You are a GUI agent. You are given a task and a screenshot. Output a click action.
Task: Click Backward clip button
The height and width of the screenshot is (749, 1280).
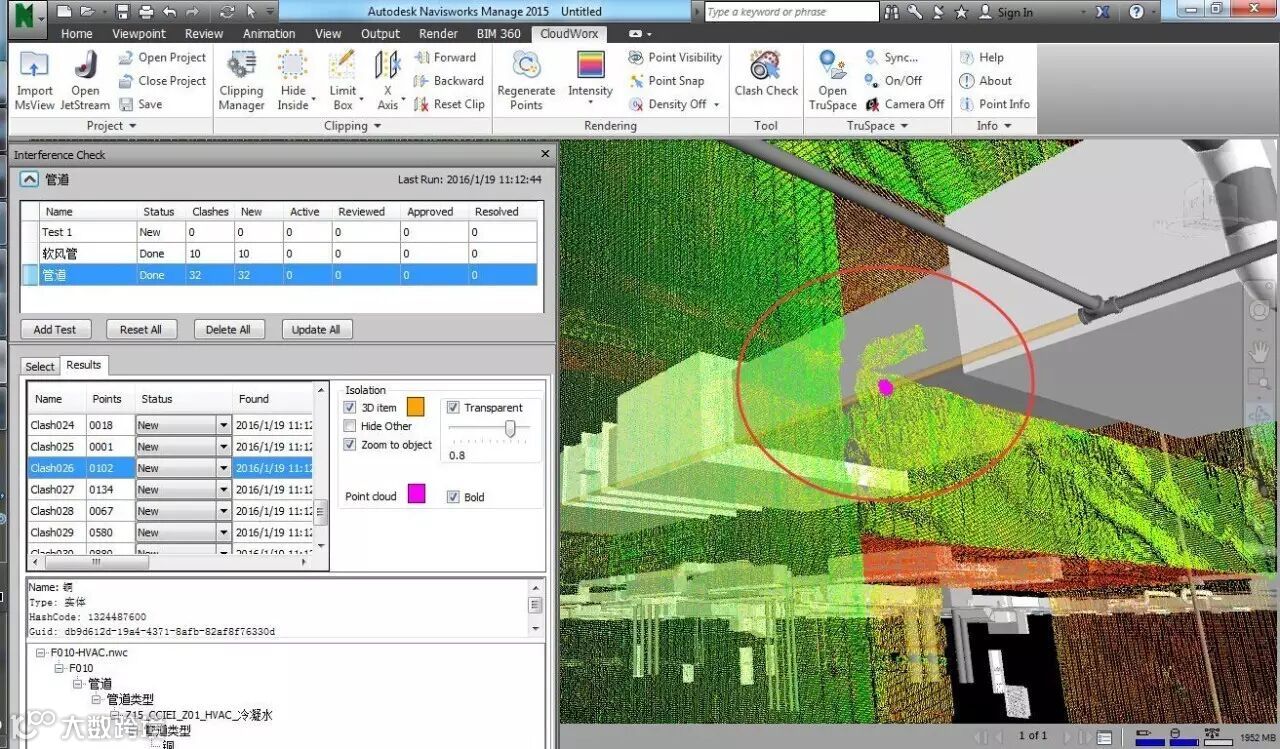(x=449, y=81)
